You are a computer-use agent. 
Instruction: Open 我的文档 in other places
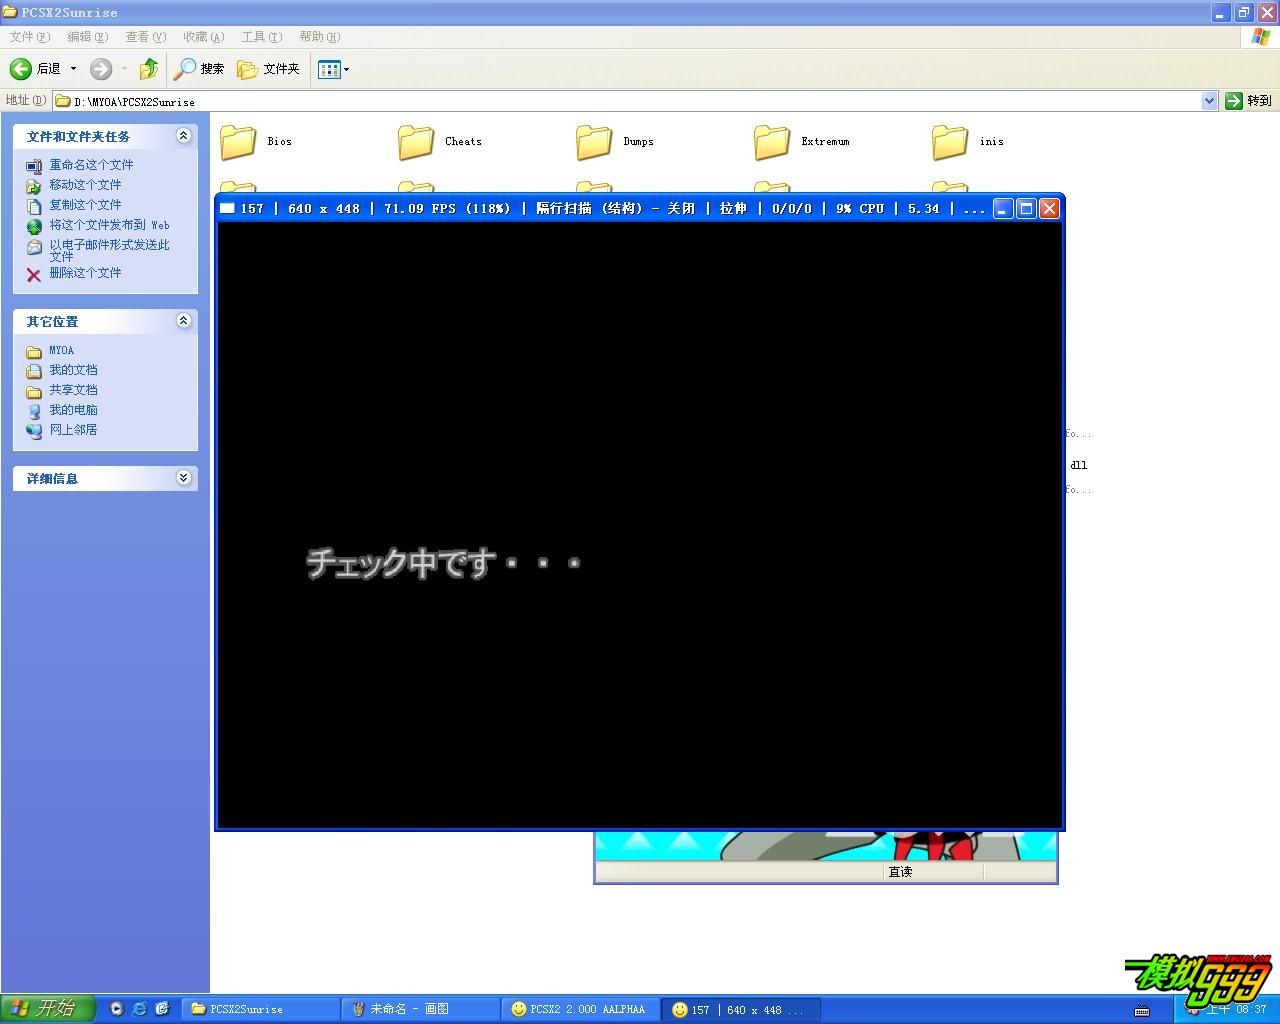coord(73,370)
